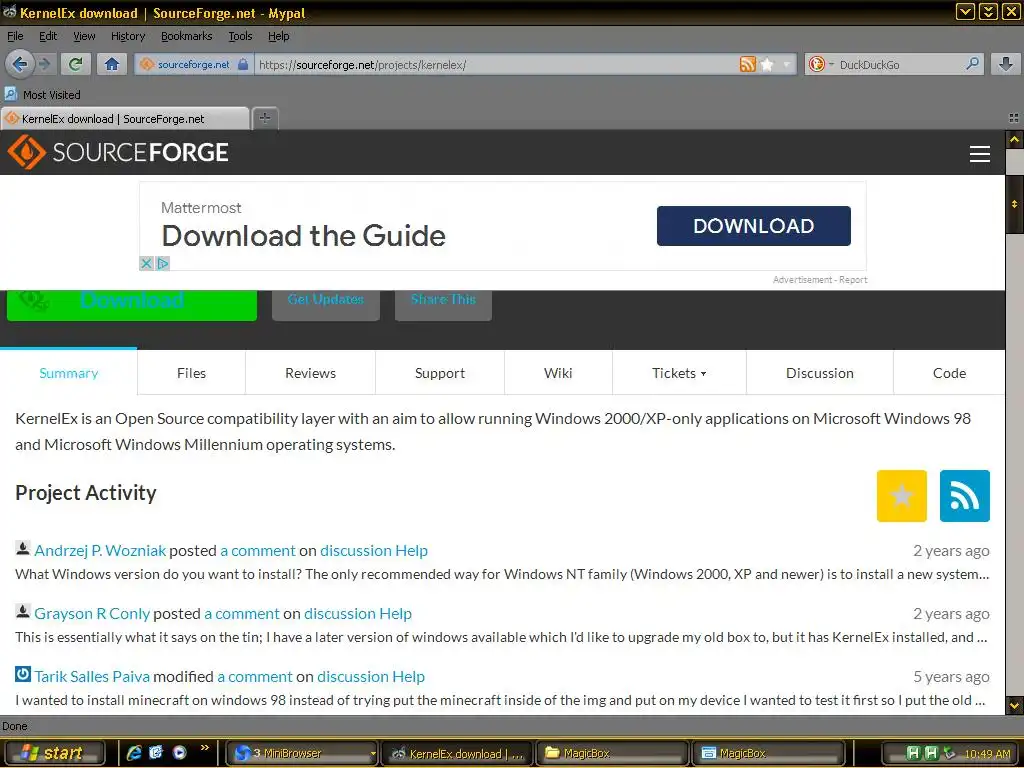Go to the browser Home page icon
Screen dimensions: 1024x768
pos(112,64)
